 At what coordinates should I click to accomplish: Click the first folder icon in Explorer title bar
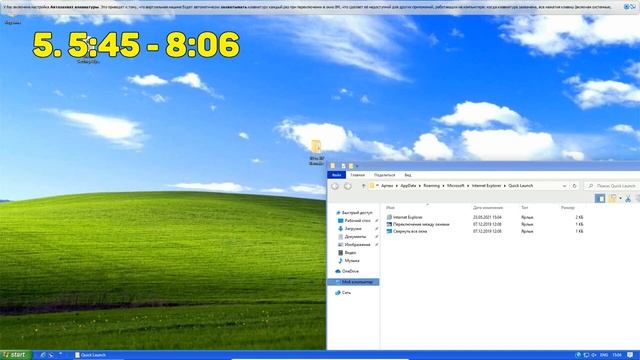(333, 166)
